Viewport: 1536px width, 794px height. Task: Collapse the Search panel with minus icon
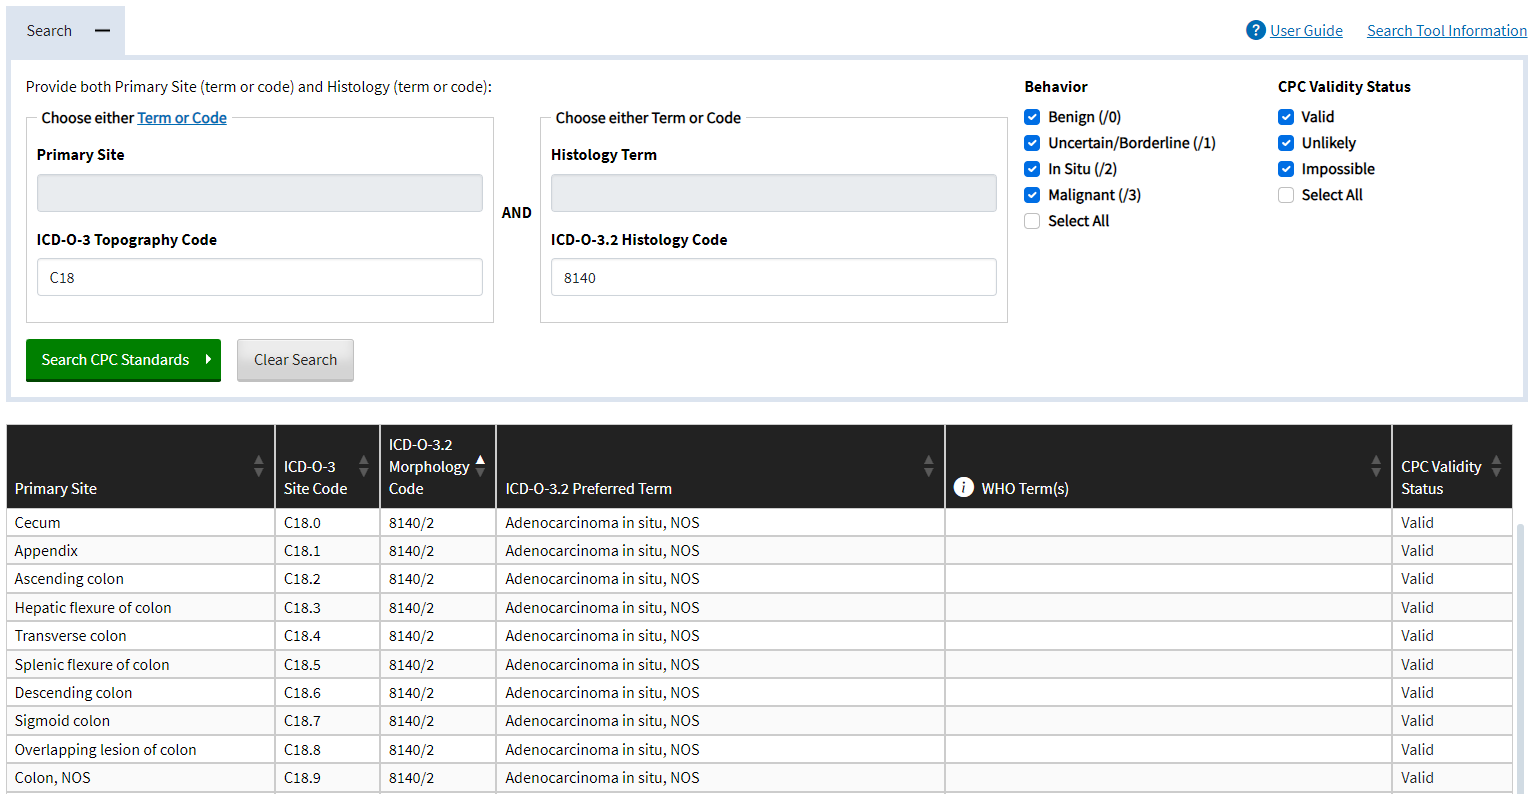click(102, 31)
